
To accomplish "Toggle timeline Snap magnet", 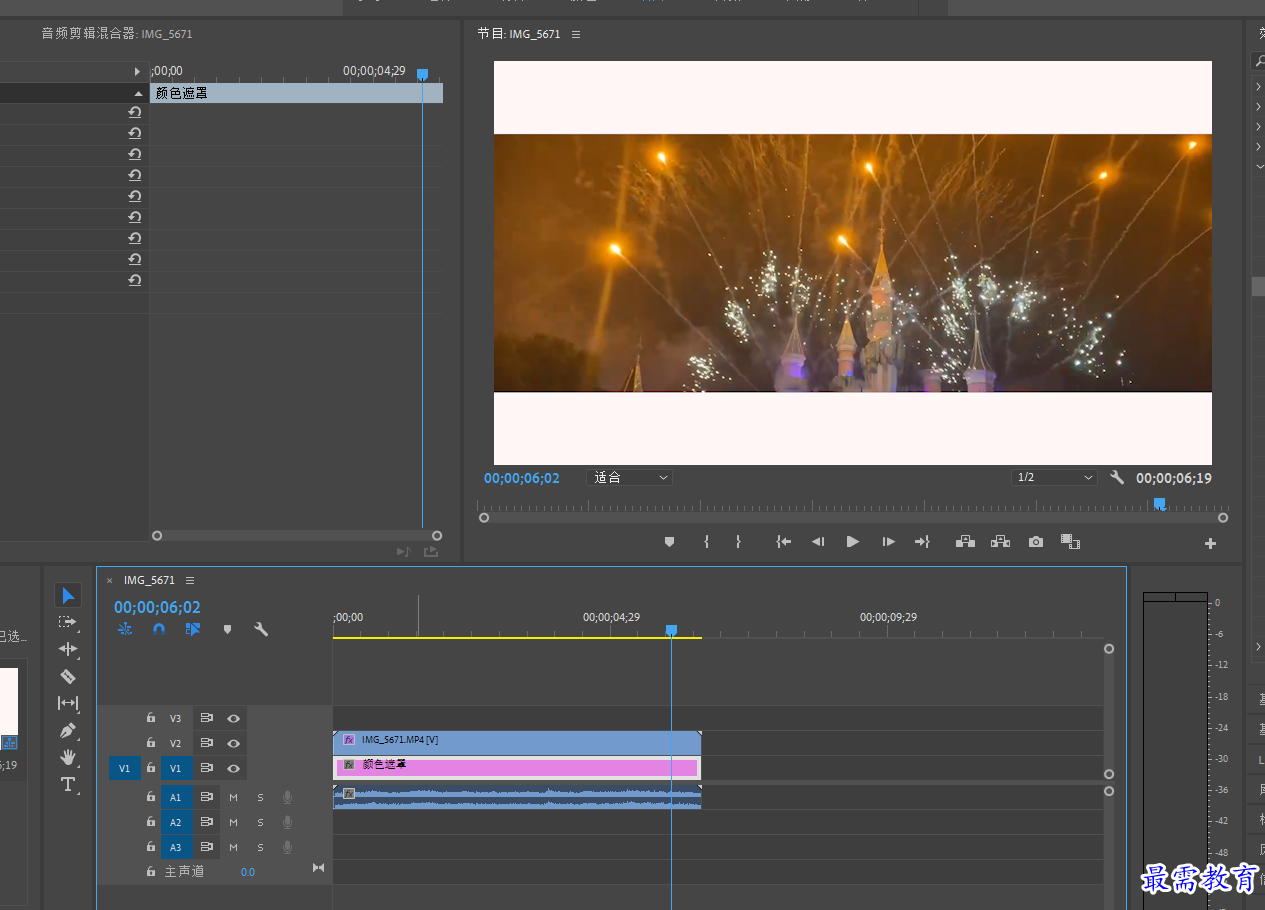I will [159, 629].
